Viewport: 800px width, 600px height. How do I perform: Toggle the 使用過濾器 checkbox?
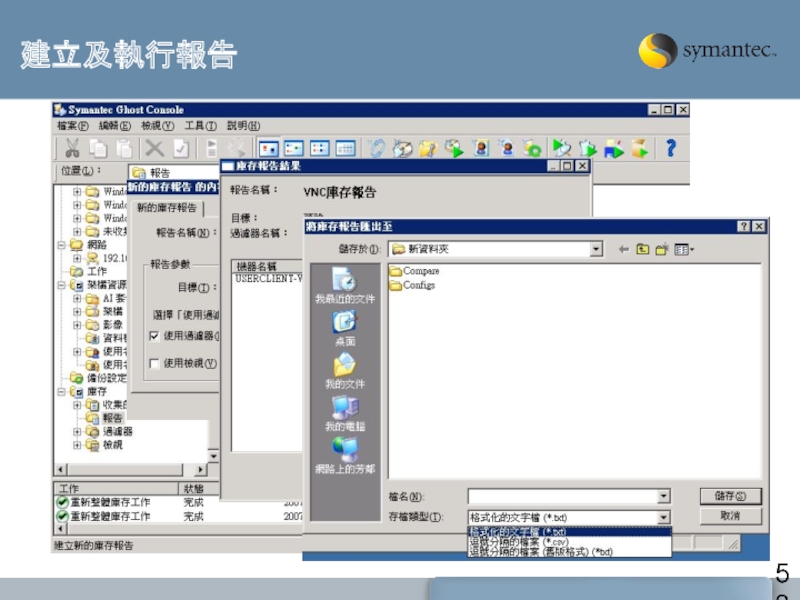pos(154,336)
